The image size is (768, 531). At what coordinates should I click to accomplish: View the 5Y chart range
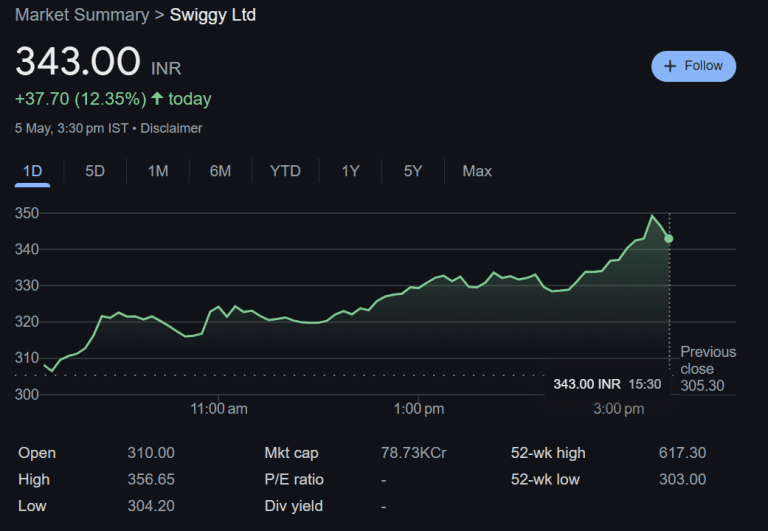412,171
